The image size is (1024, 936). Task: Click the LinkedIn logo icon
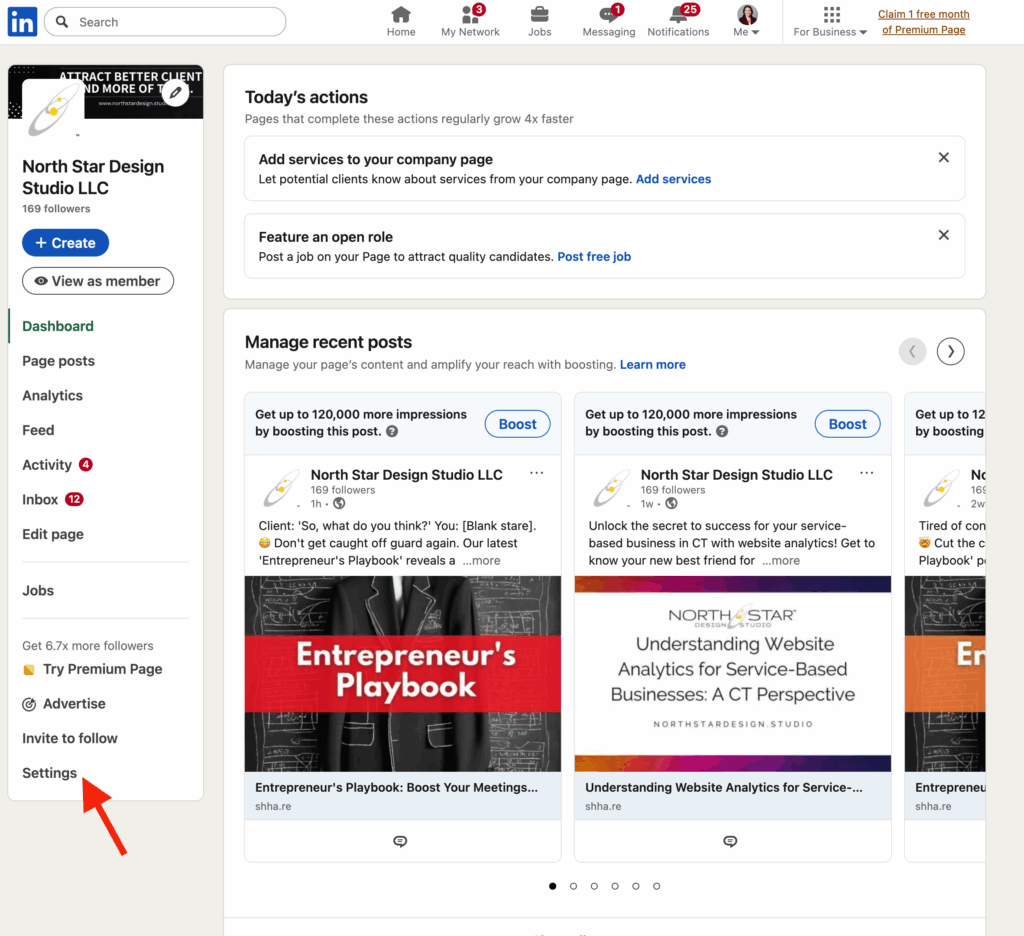[22, 22]
